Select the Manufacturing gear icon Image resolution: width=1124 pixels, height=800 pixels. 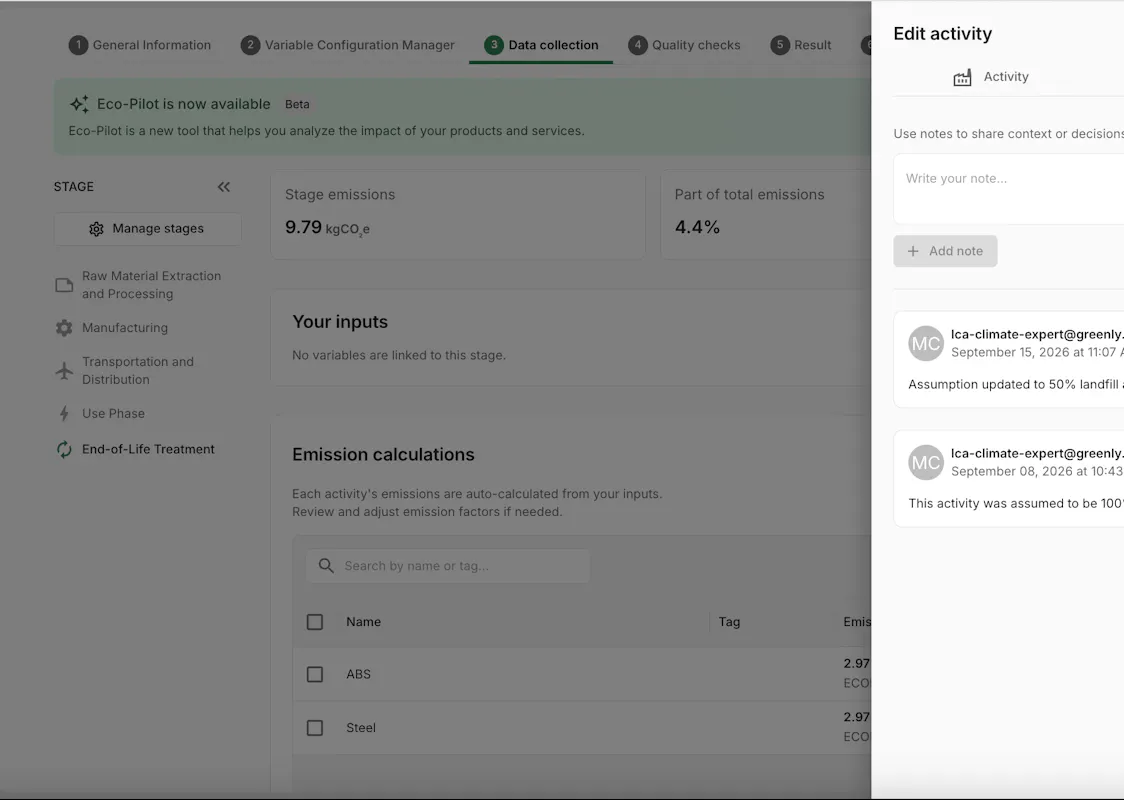tap(64, 328)
